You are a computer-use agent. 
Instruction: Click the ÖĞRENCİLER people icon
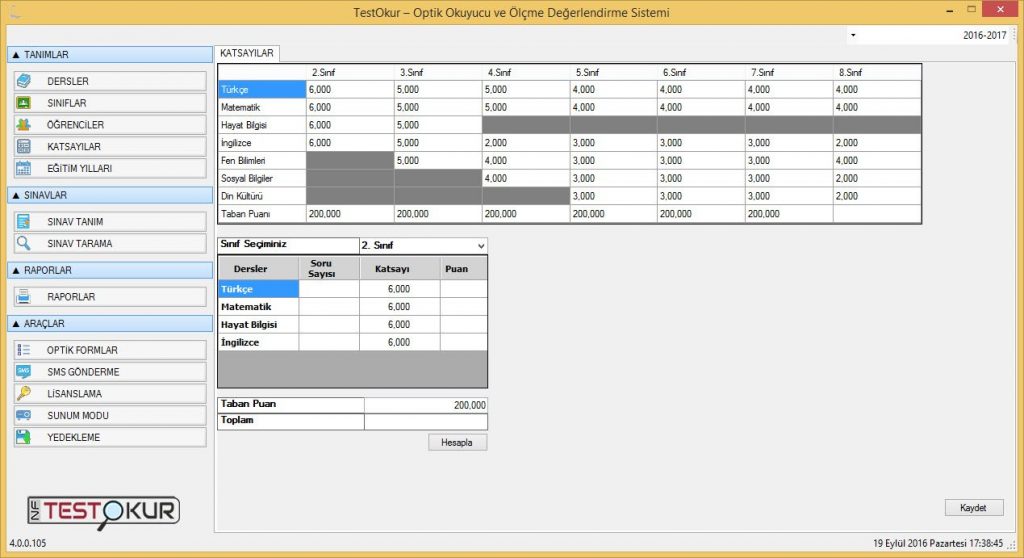pos(24,124)
